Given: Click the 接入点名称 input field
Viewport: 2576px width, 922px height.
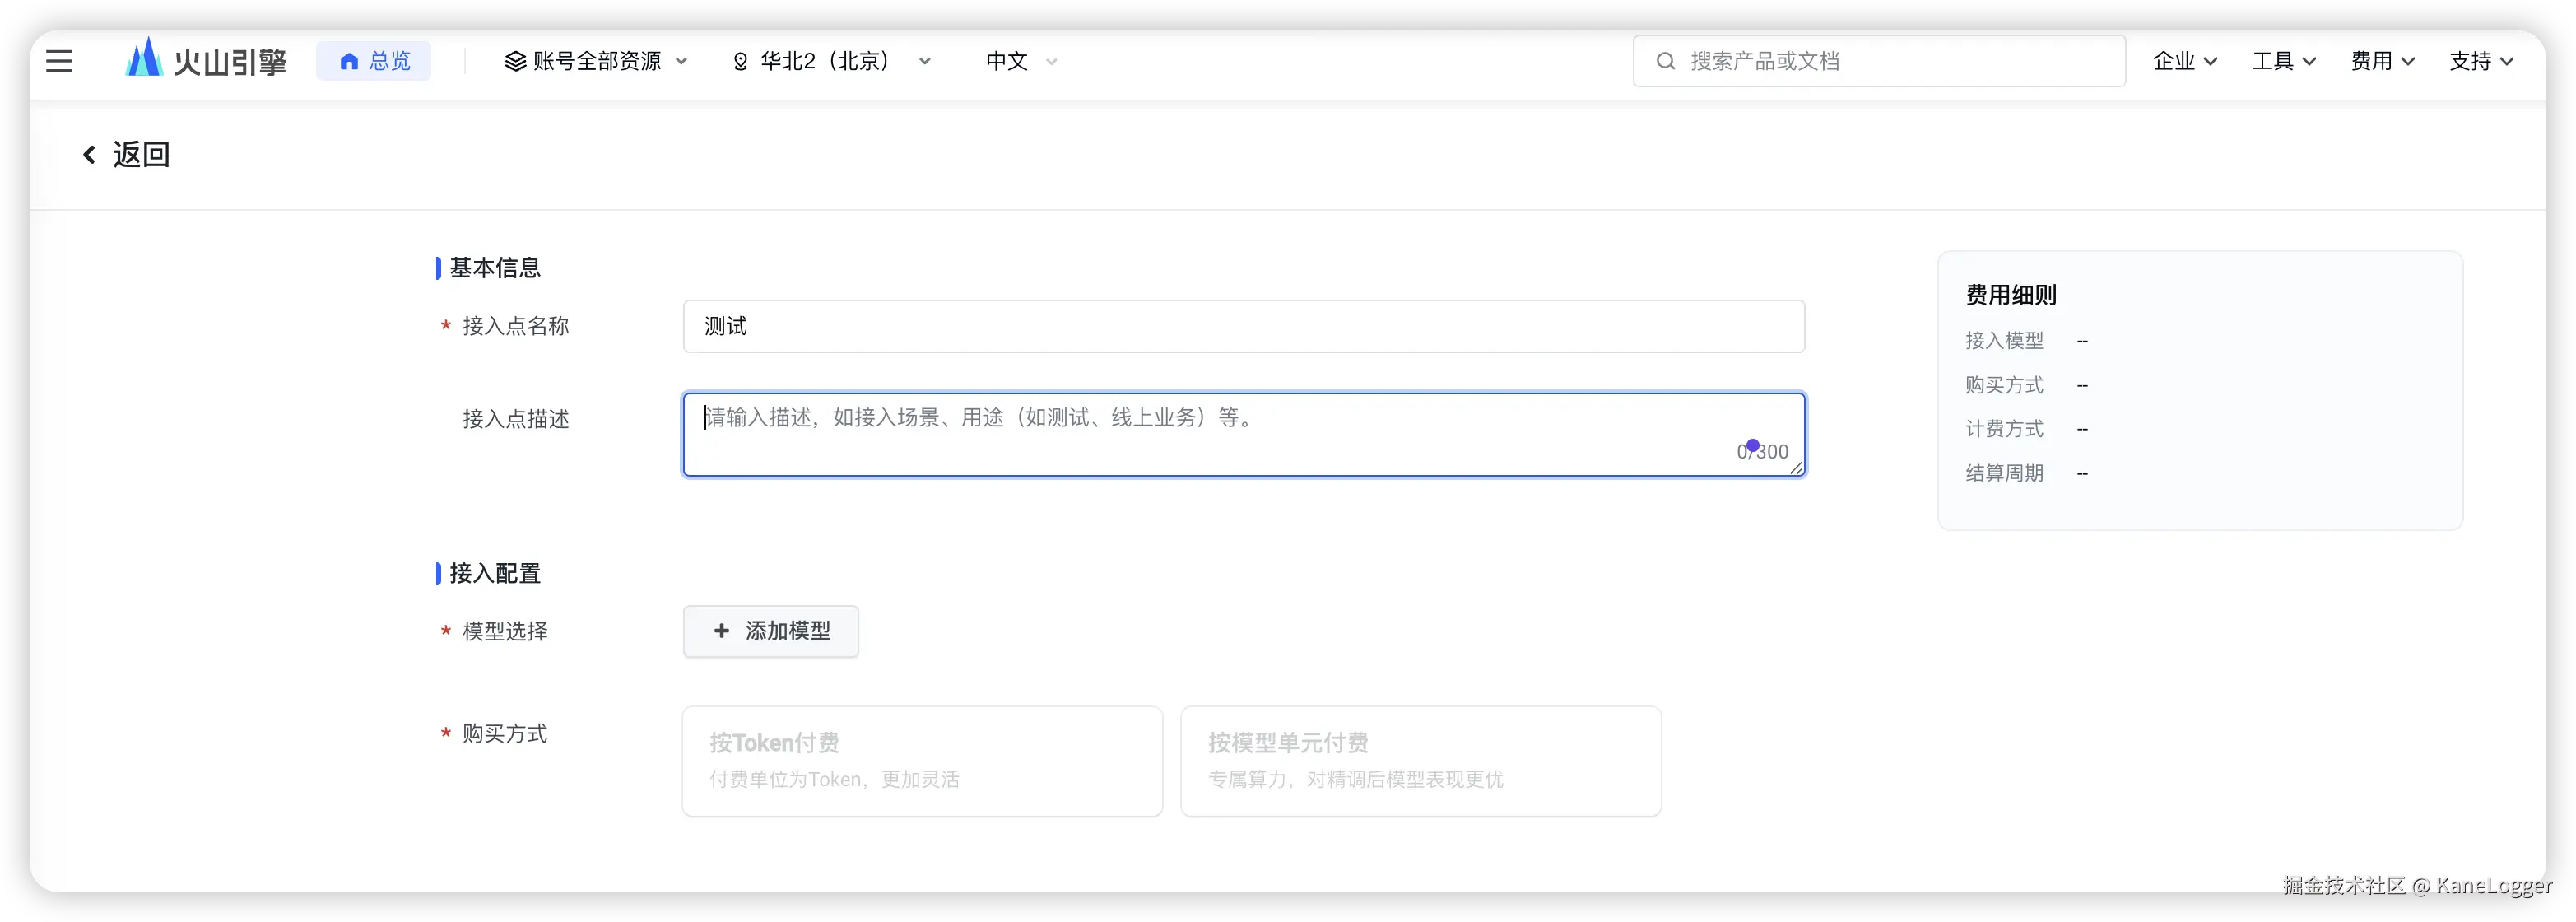Looking at the screenshot, I should tap(1243, 326).
